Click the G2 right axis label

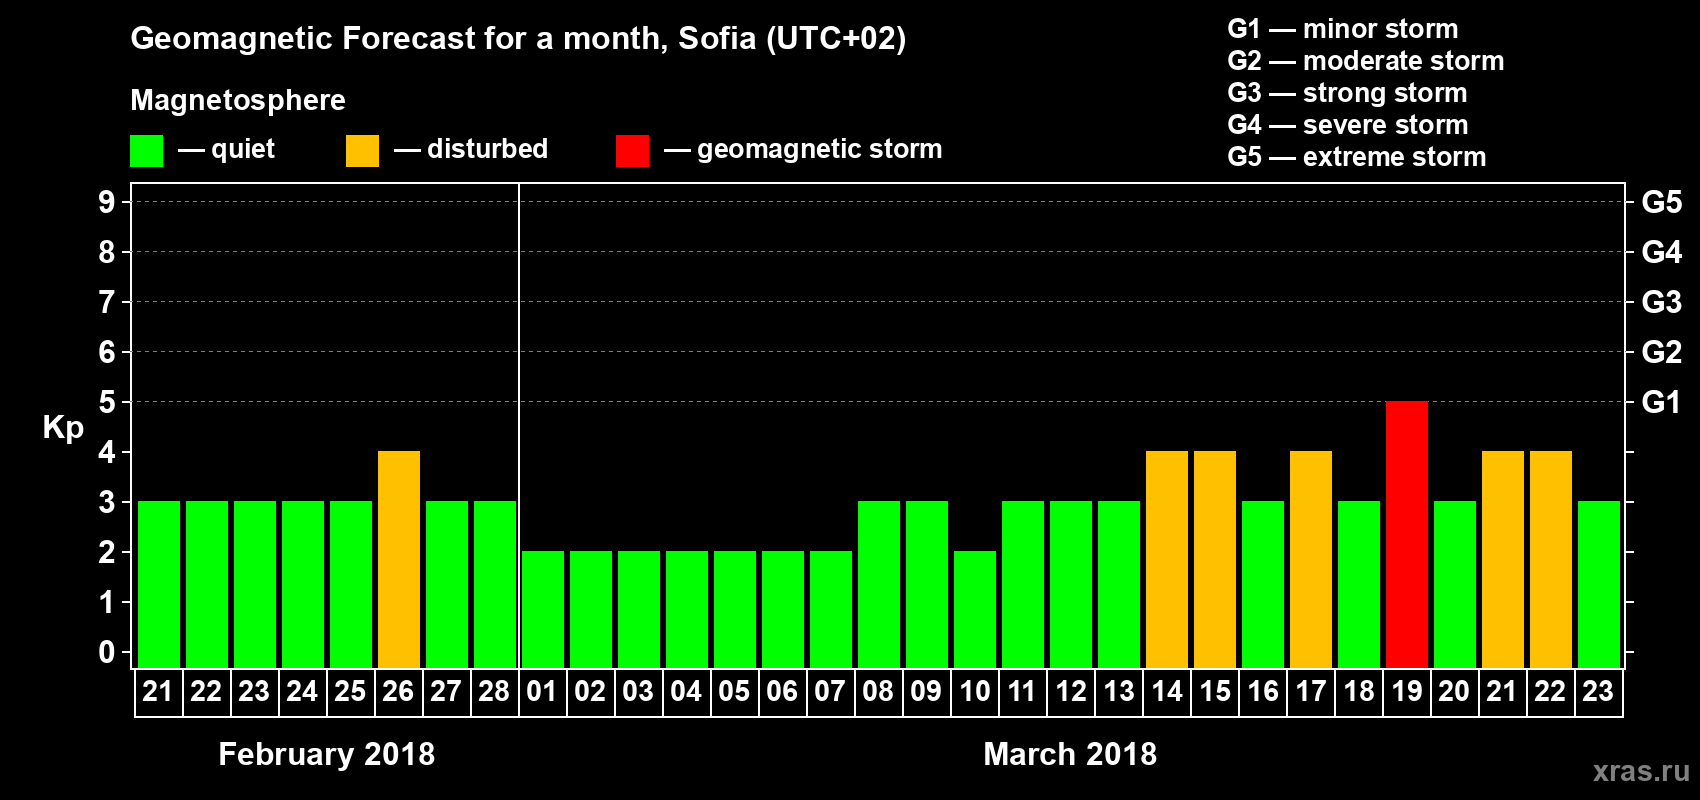coord(1661,352)
